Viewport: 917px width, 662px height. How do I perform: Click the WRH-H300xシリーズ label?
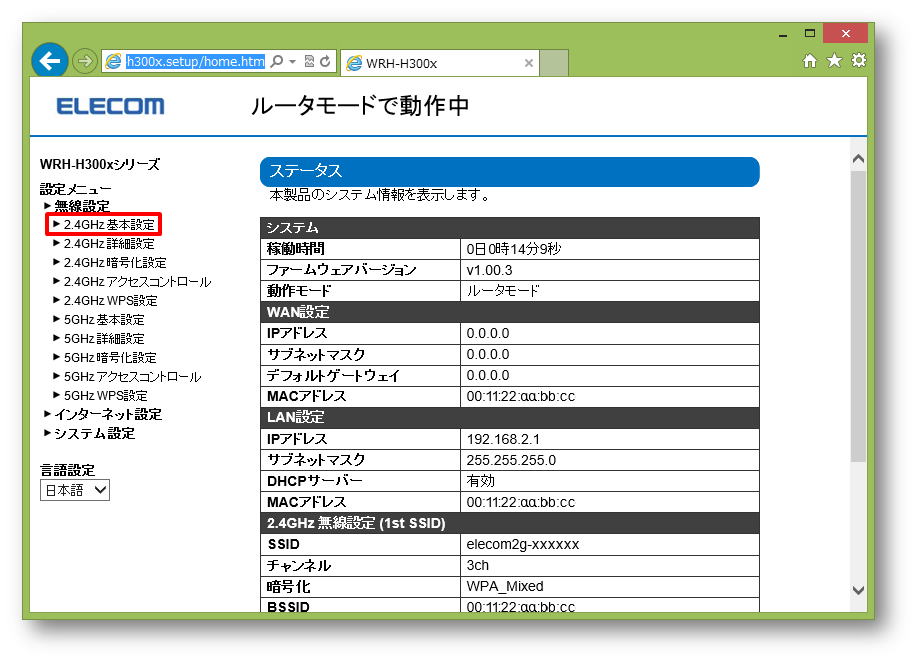100,164
